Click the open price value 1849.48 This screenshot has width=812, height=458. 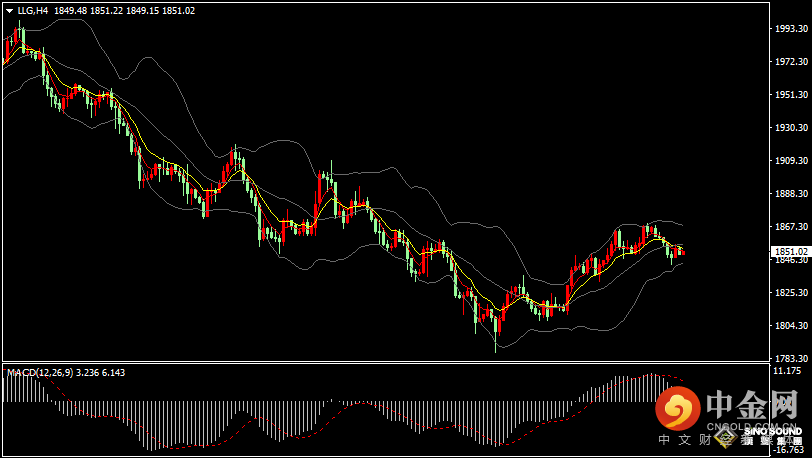(69, 11)
